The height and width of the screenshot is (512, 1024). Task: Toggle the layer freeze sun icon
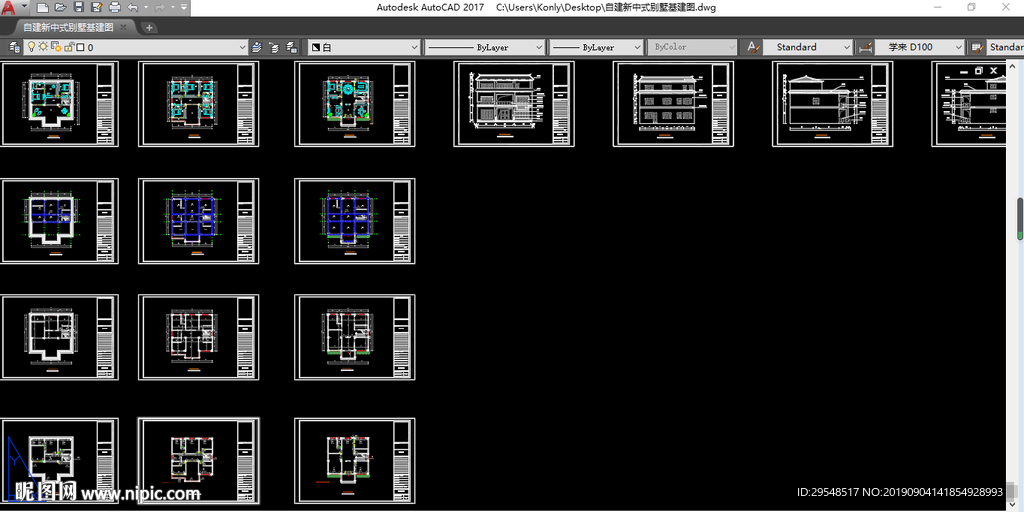[43, 47]
